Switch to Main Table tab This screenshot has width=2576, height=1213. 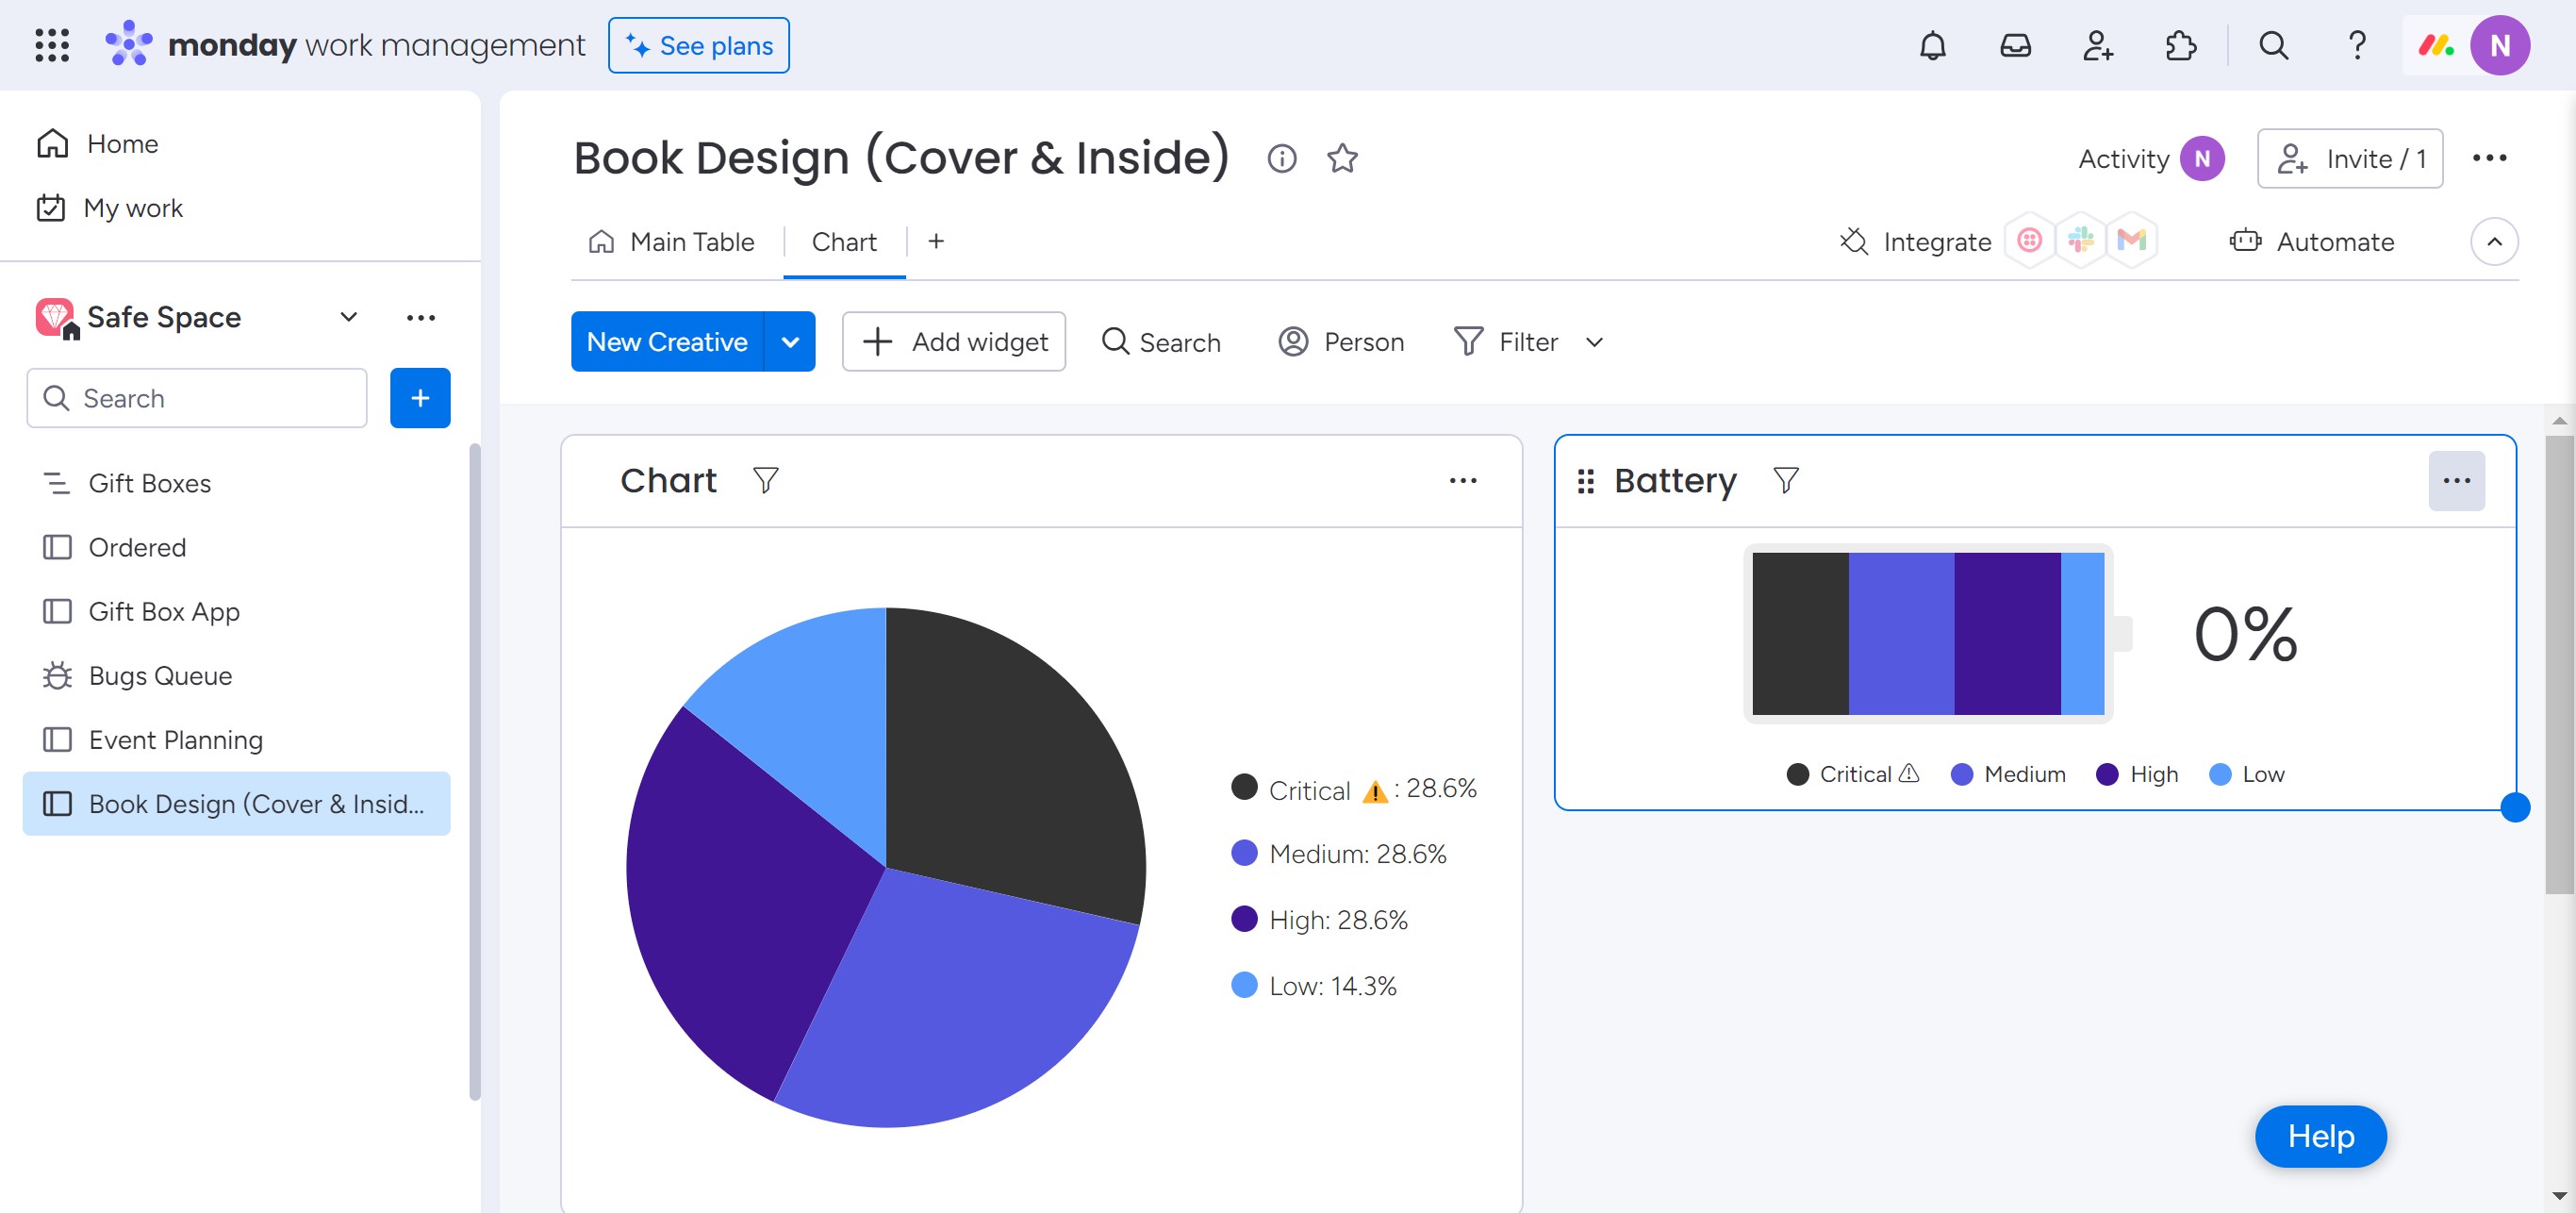tap(671, 241)
